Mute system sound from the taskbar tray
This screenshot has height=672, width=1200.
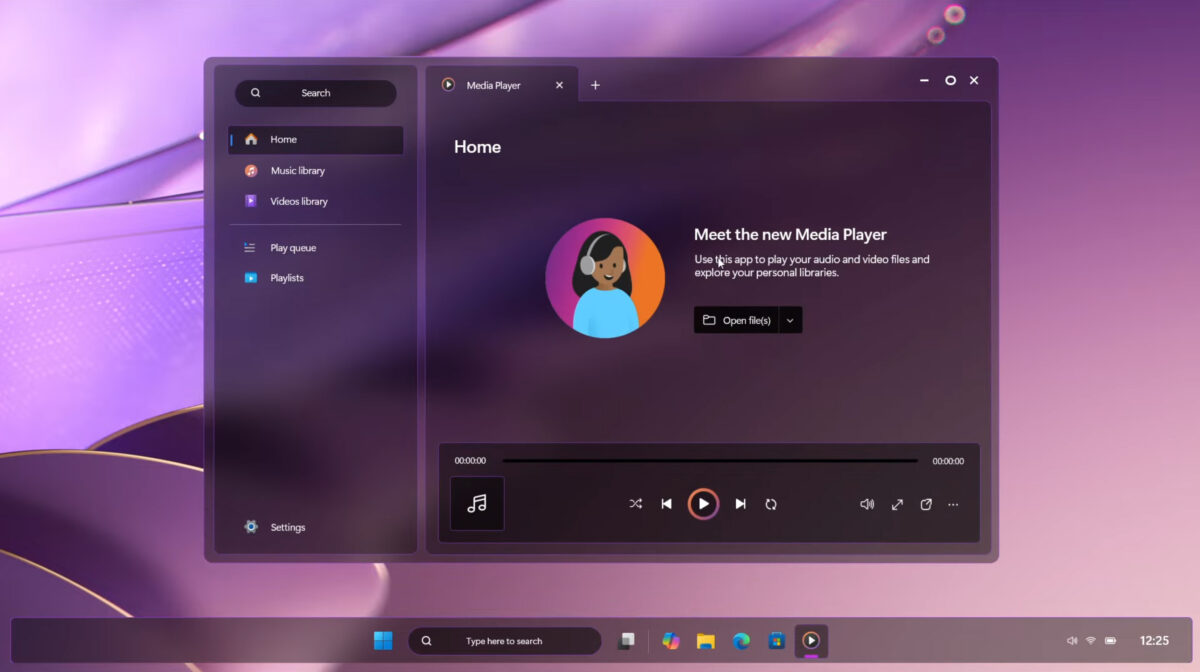tap(1072, 641)
